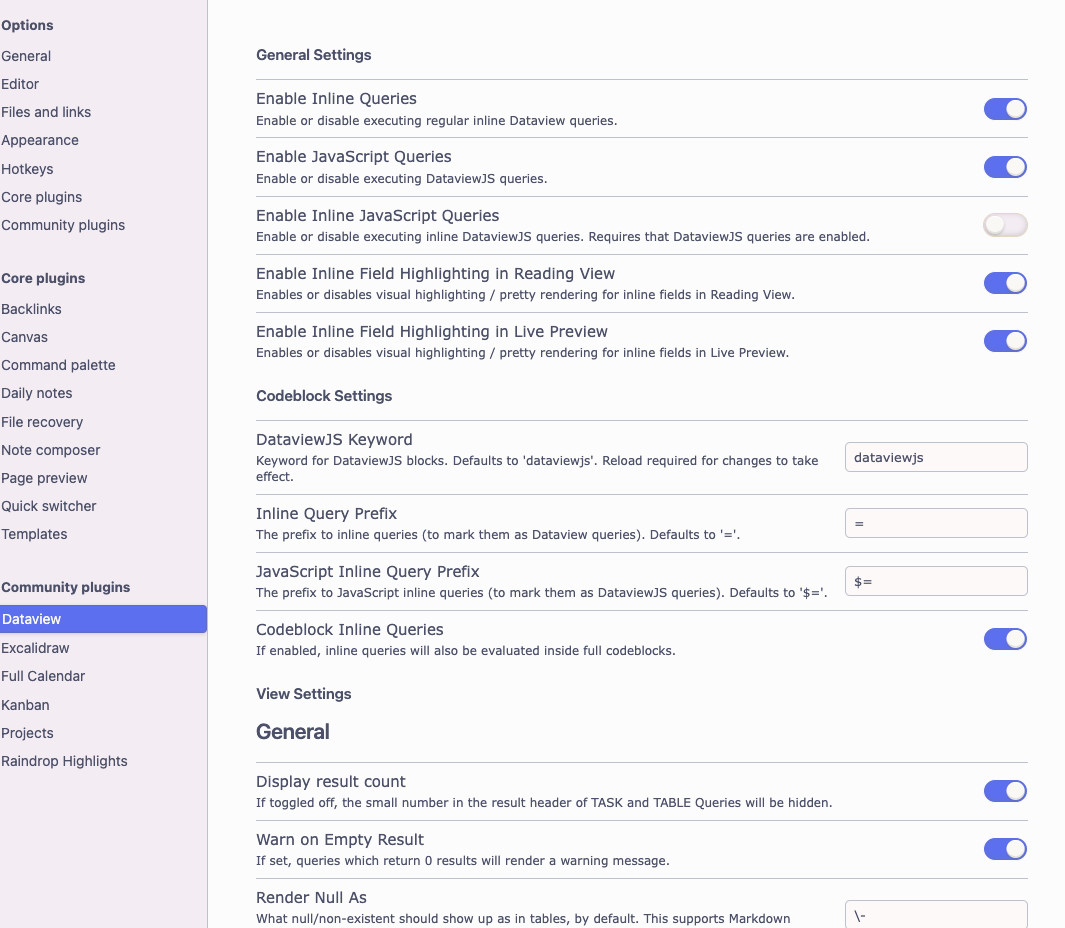Open the Editor settings page
The image size is (1065, 928).
pos(20,84)
